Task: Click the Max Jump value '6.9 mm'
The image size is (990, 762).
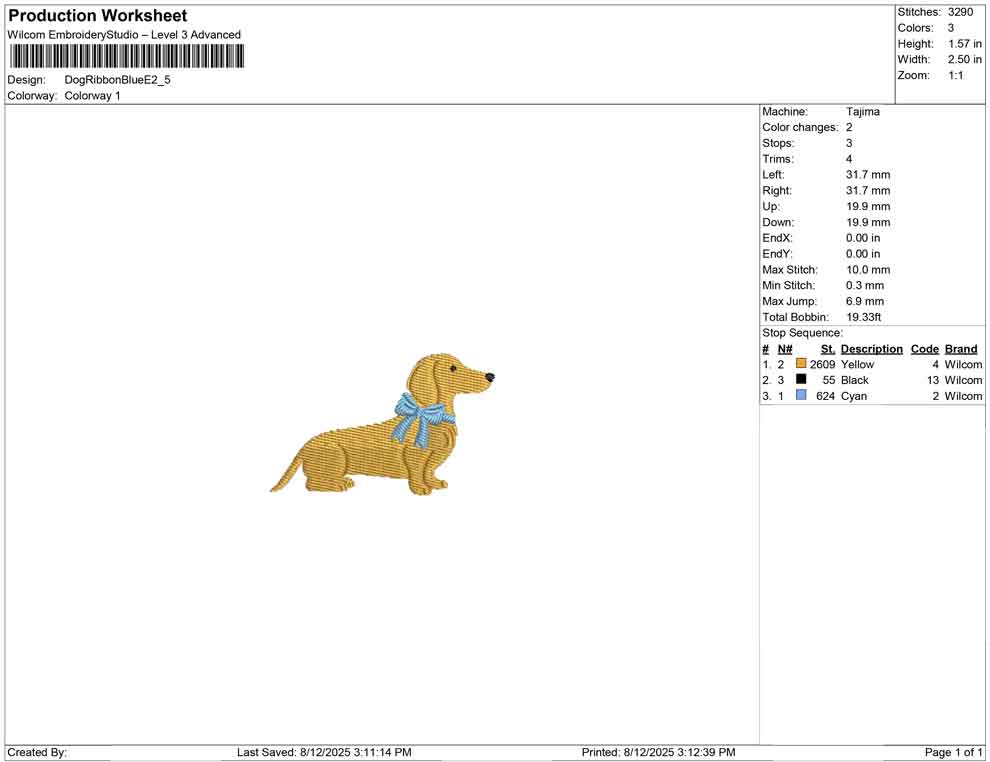Action: pyautogui.click(x=865, y=301)
